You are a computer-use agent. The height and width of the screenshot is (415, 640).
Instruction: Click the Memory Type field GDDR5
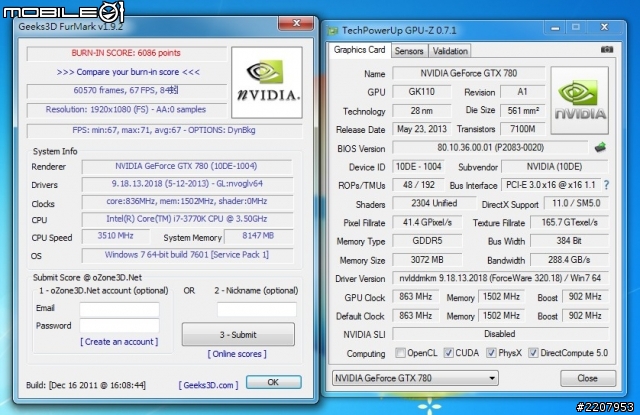coord(427,241)
